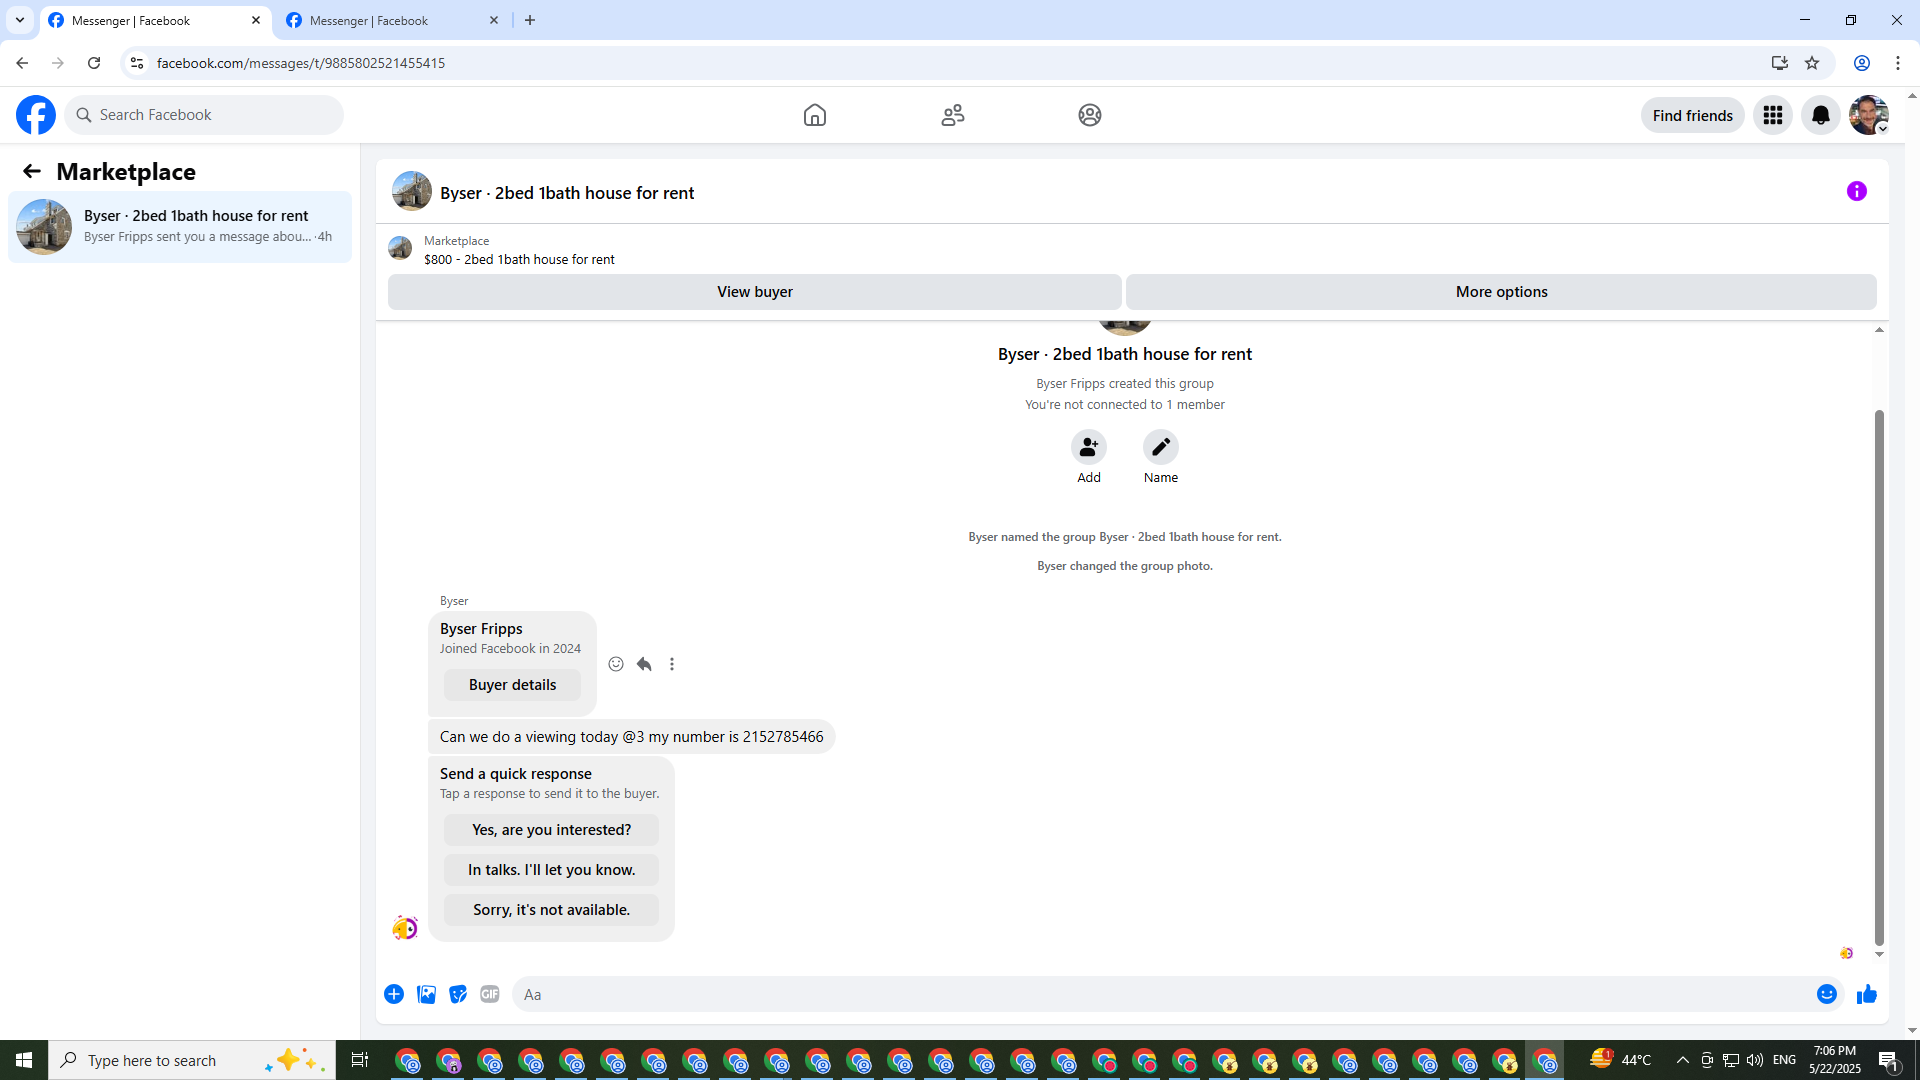Choose a sticker in composer

coord(458,994)
